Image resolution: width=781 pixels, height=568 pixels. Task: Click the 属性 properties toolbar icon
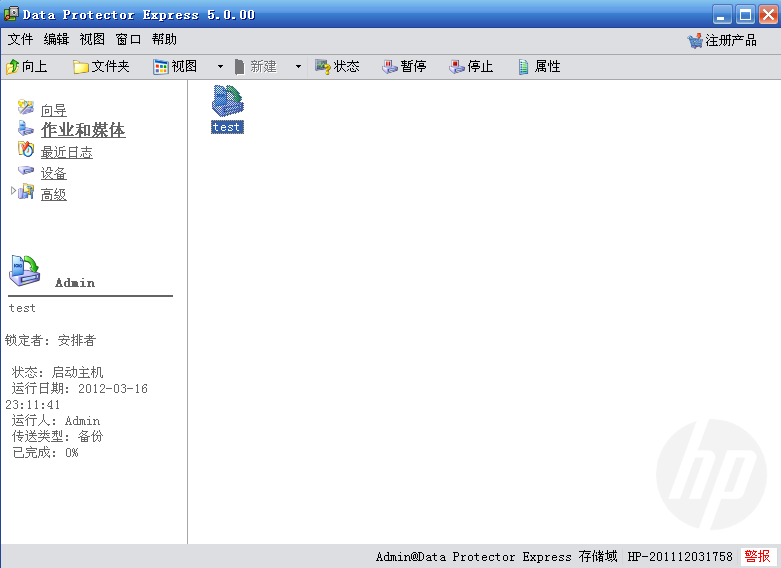523,67
